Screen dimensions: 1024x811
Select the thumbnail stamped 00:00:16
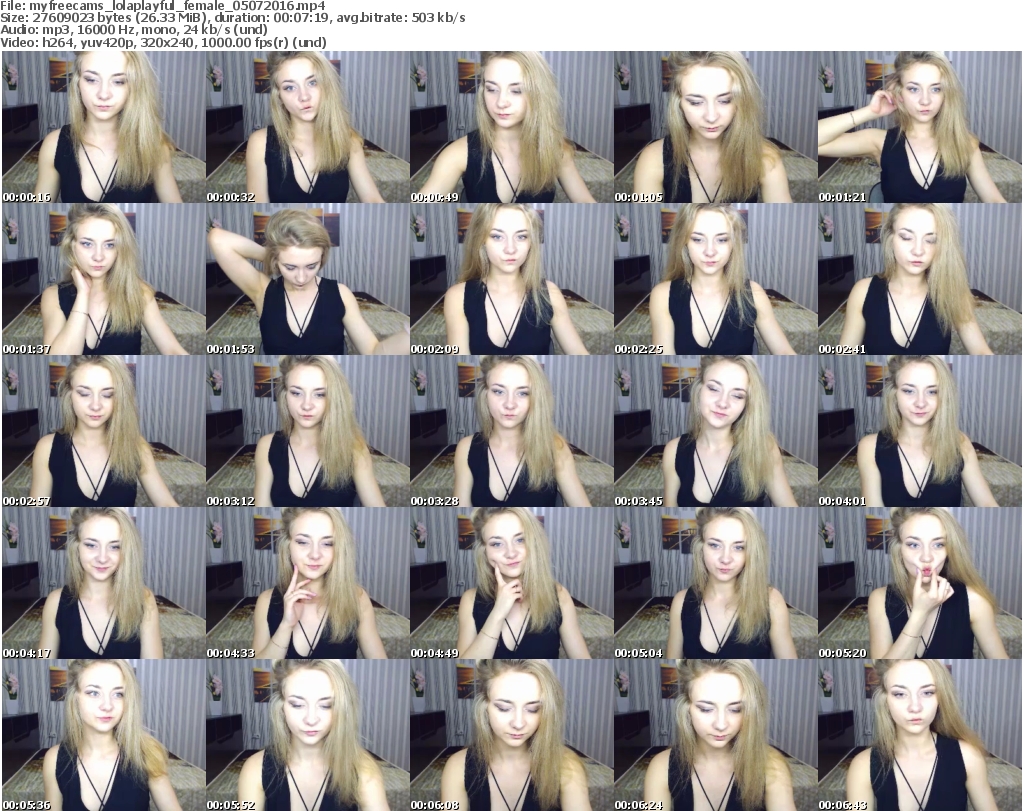[x=104, y=127]
